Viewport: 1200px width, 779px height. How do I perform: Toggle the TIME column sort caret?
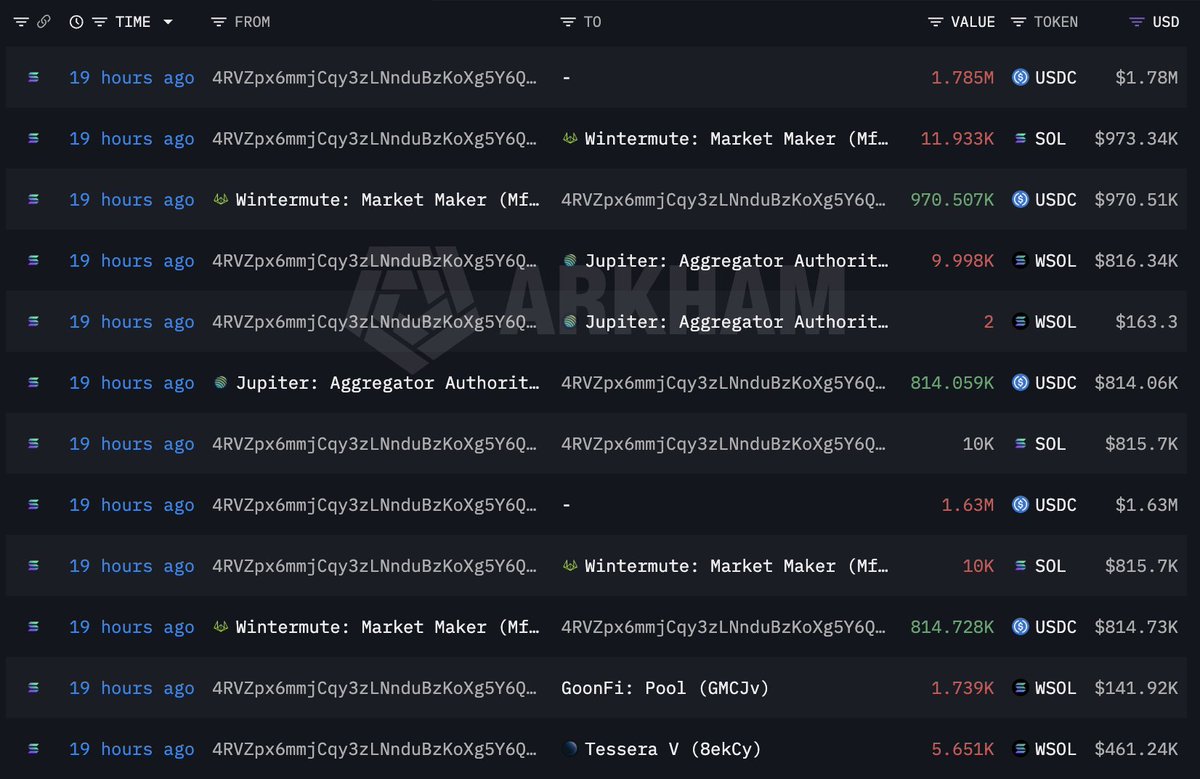click(x=167, y=22)
